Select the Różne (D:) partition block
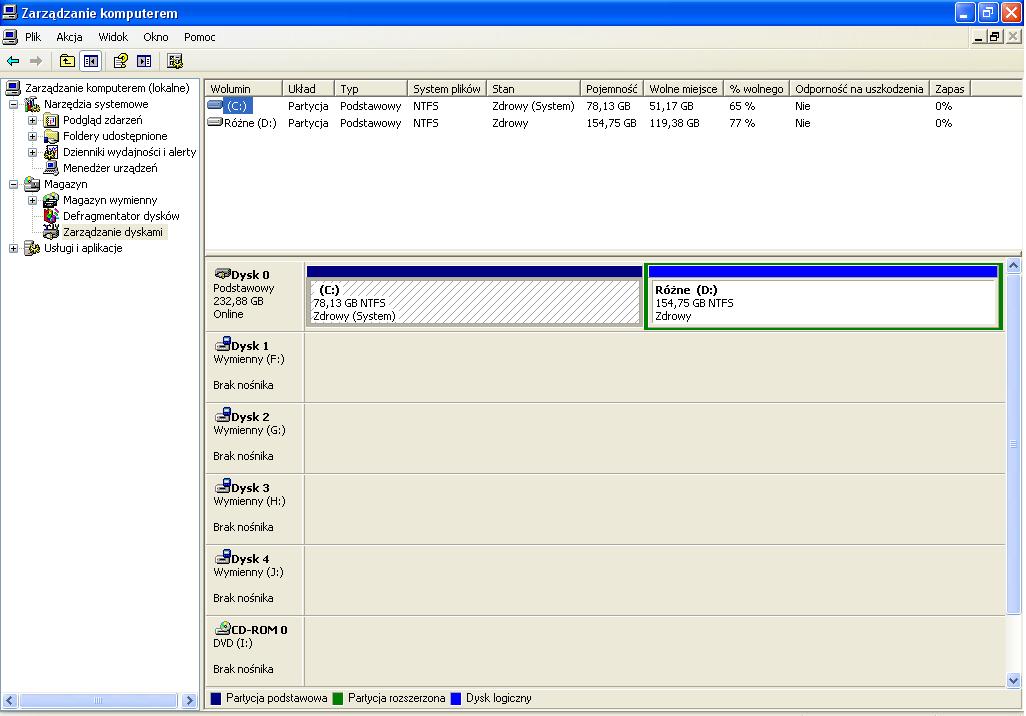The width and height of the screenshot is (1026, 716). coord(823,296)
